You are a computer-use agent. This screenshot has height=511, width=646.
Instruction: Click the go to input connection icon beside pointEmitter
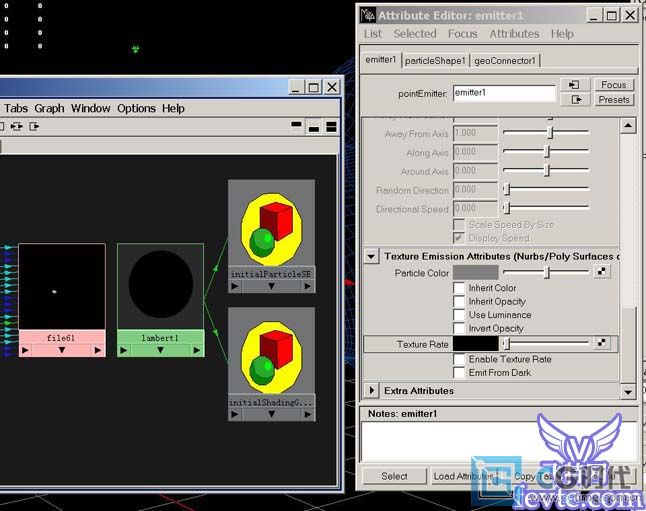[x=575, y=84]
